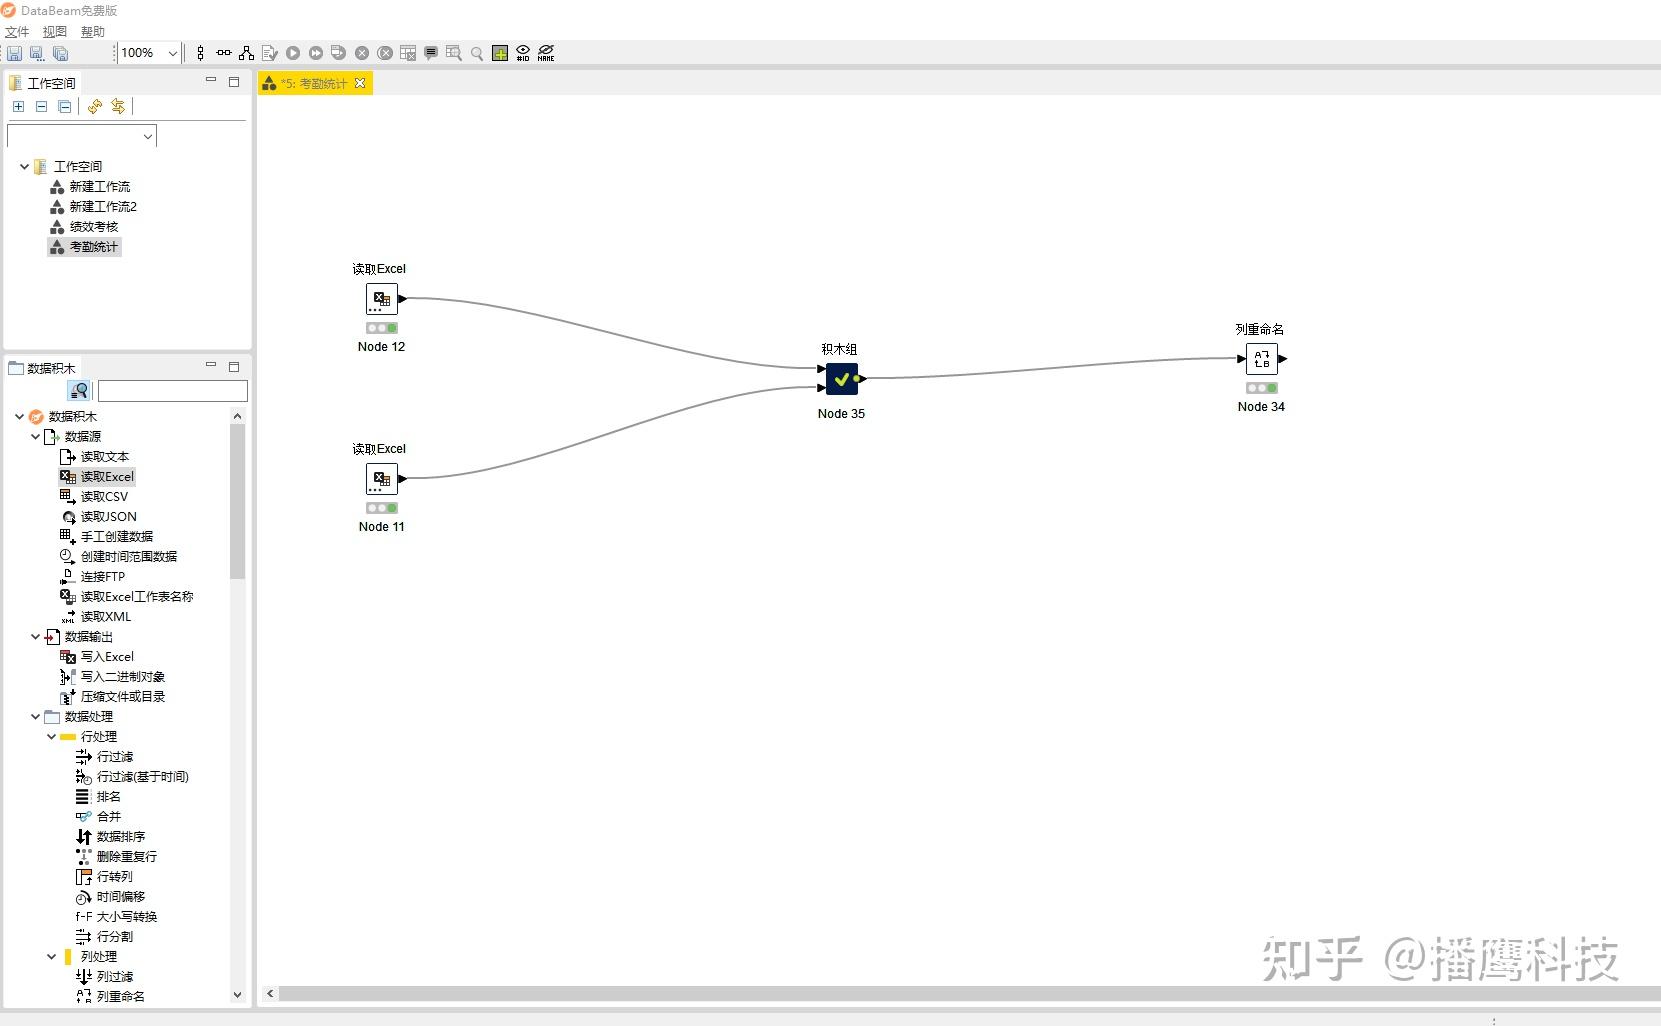
Task: Click the vertical node alignment icon
Action: pyautogui.click(x=201, y=53)
